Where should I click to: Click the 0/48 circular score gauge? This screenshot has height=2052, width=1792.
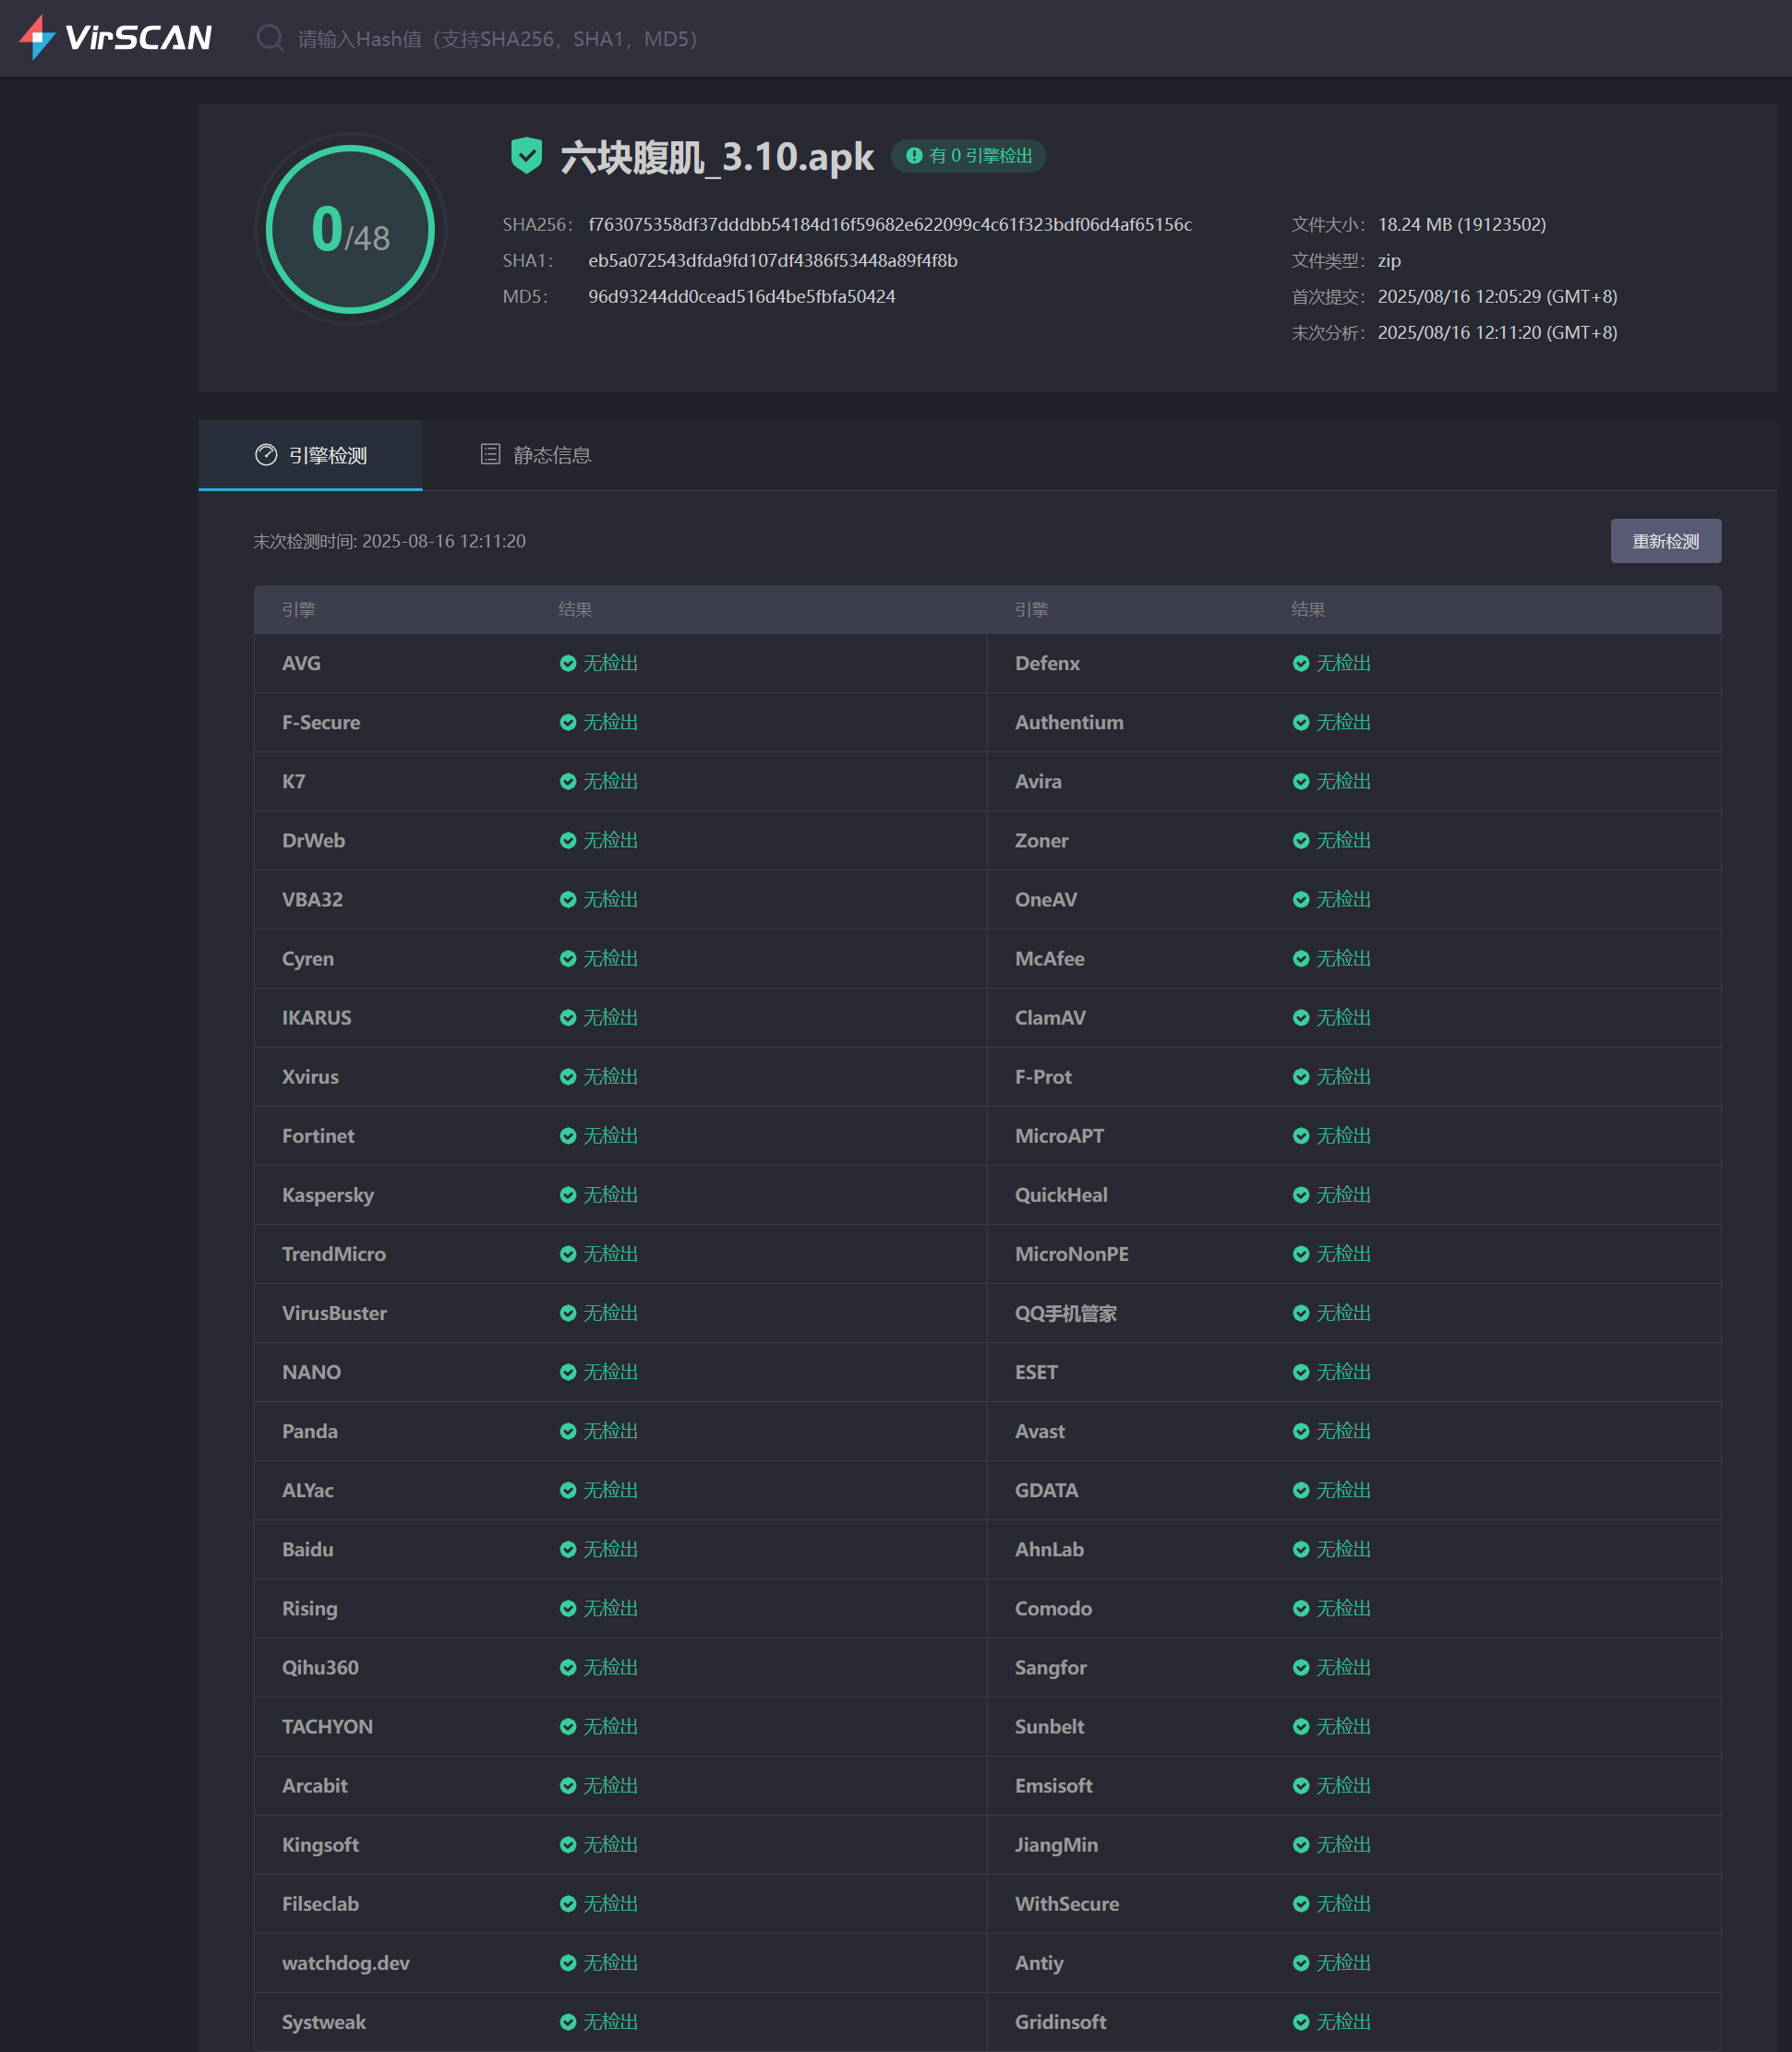[x=350, y=229]
